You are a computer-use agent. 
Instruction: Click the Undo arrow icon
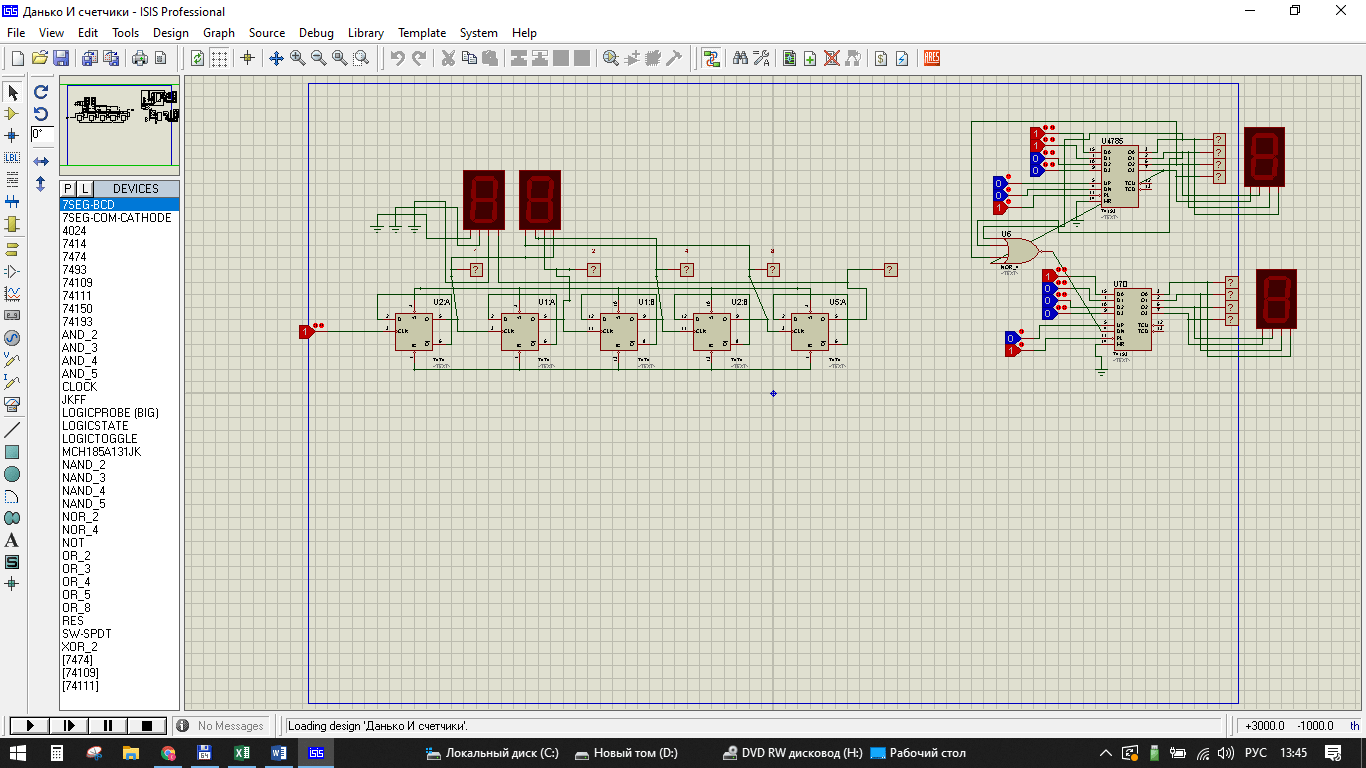397,59
